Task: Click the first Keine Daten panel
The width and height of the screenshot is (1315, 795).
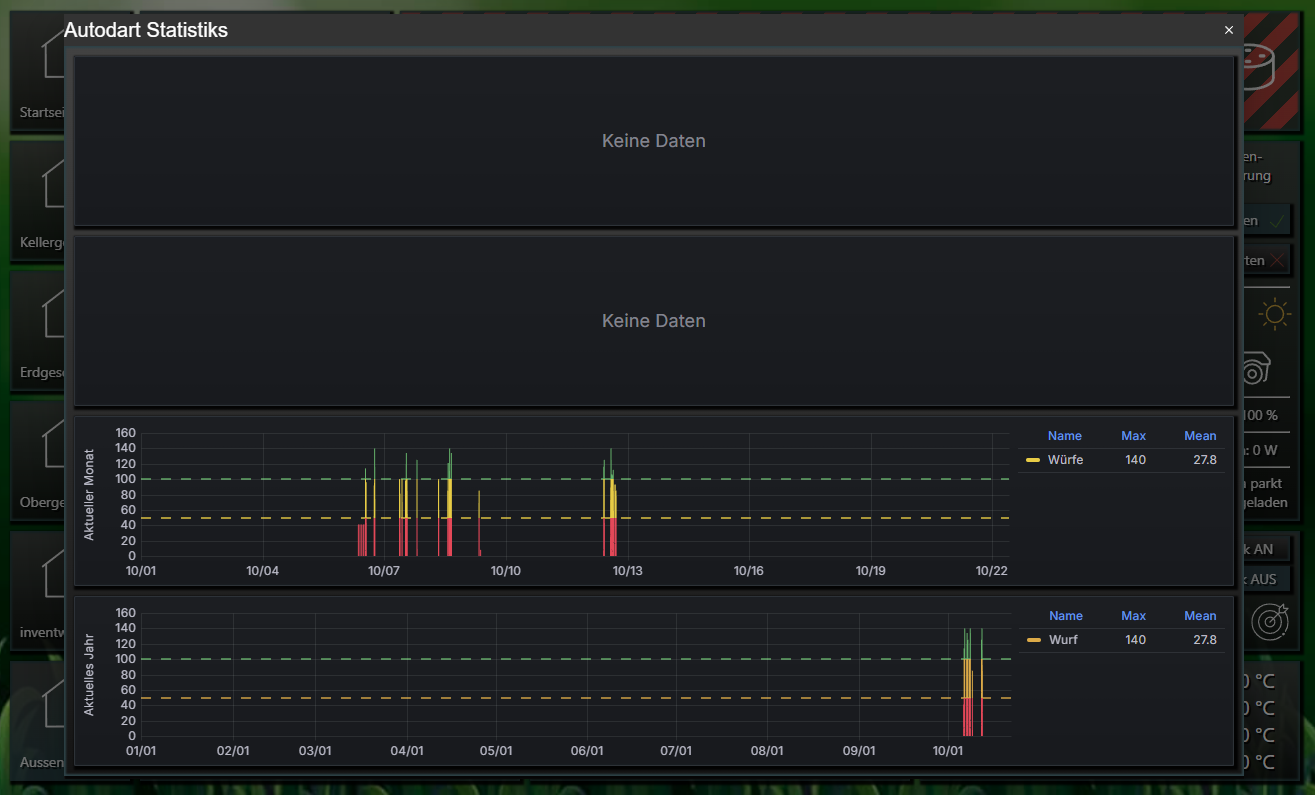Action: coord(653,141)
